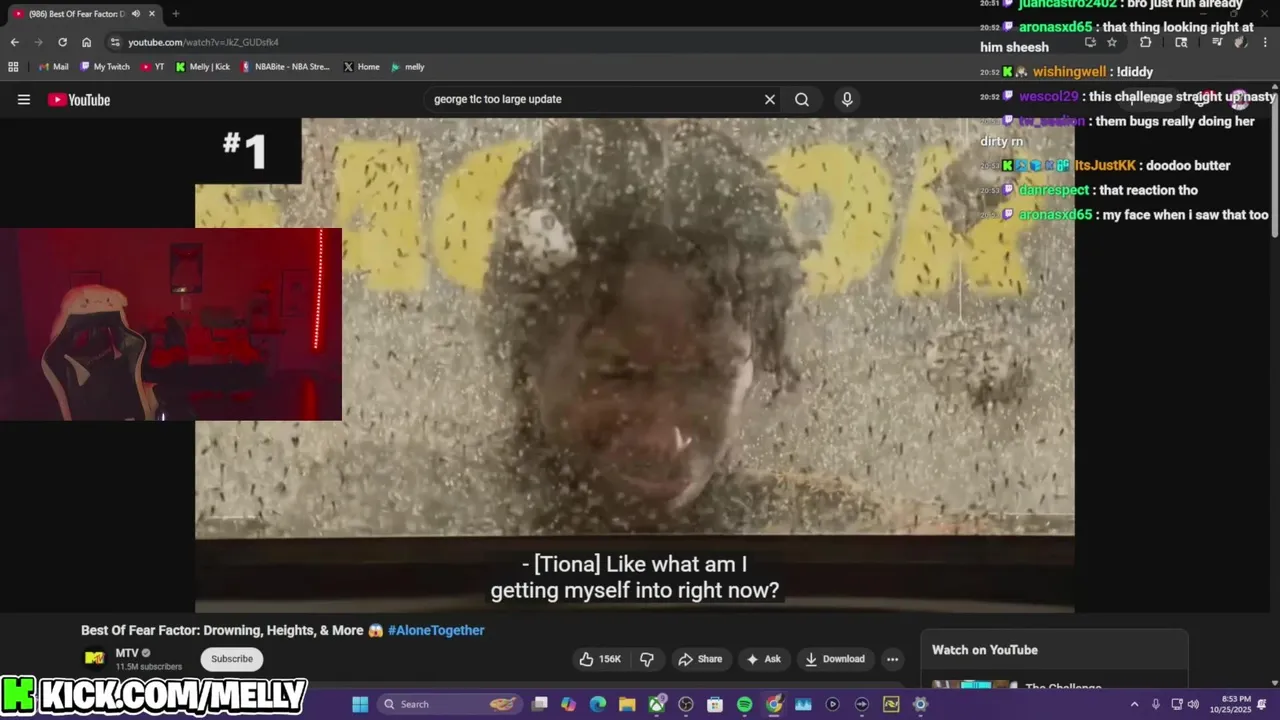Bookmark this page with the star

(x=1112, y=42)
